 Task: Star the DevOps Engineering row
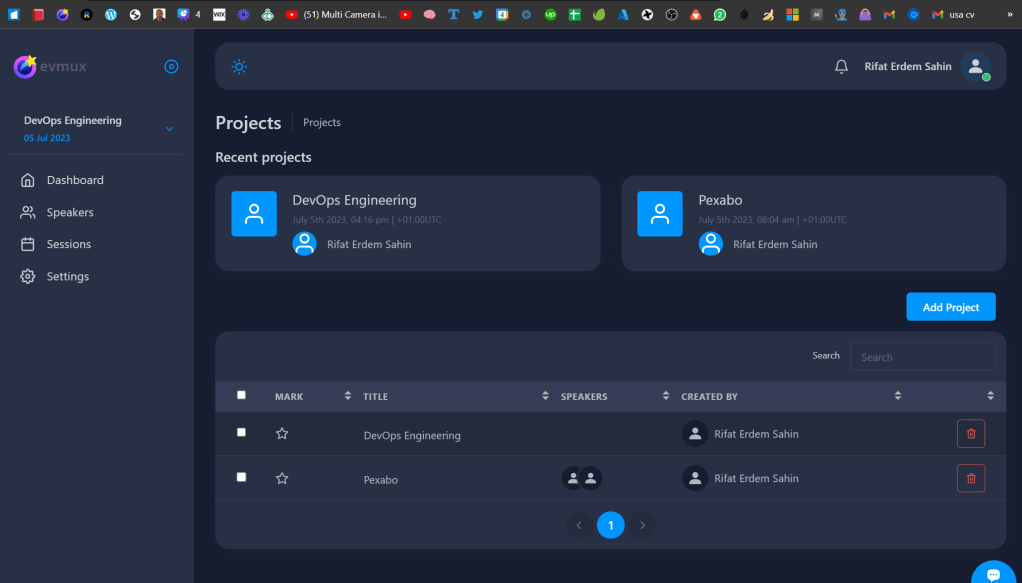point(282,434)
